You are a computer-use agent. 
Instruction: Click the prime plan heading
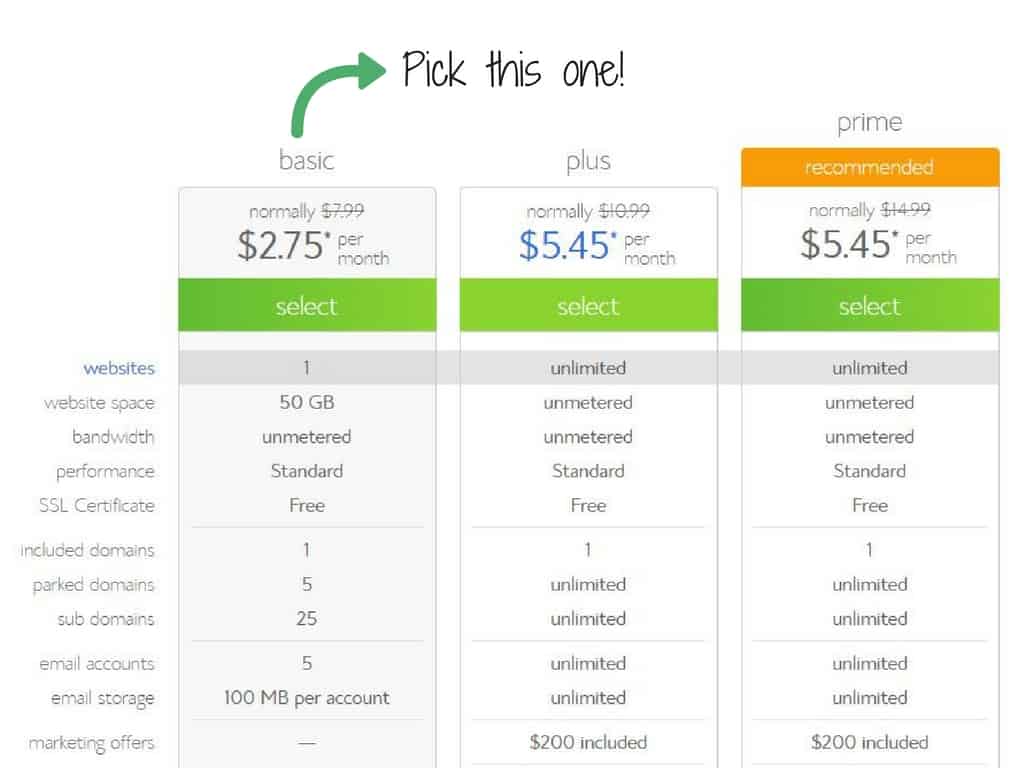pos(870,123)
